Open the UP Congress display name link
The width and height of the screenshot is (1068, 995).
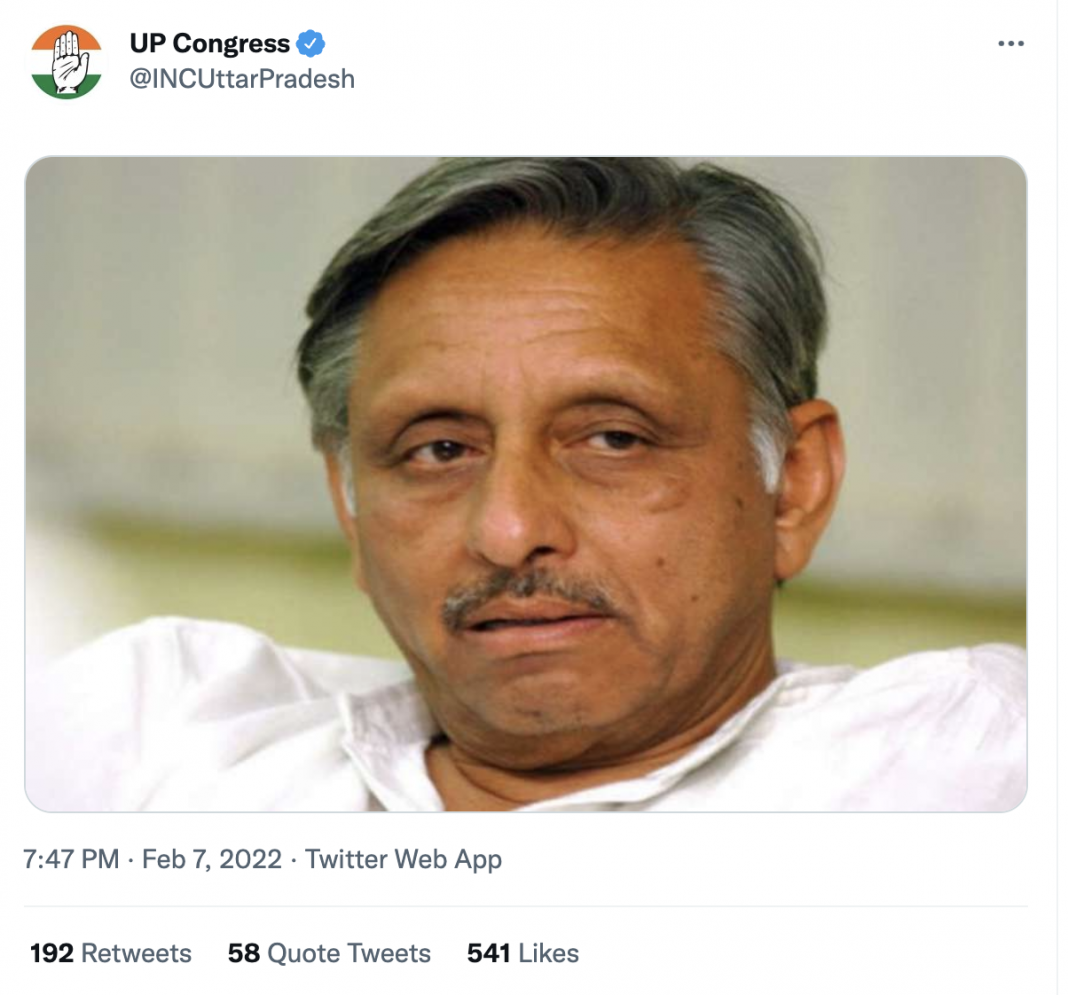[x=210, y=44]
